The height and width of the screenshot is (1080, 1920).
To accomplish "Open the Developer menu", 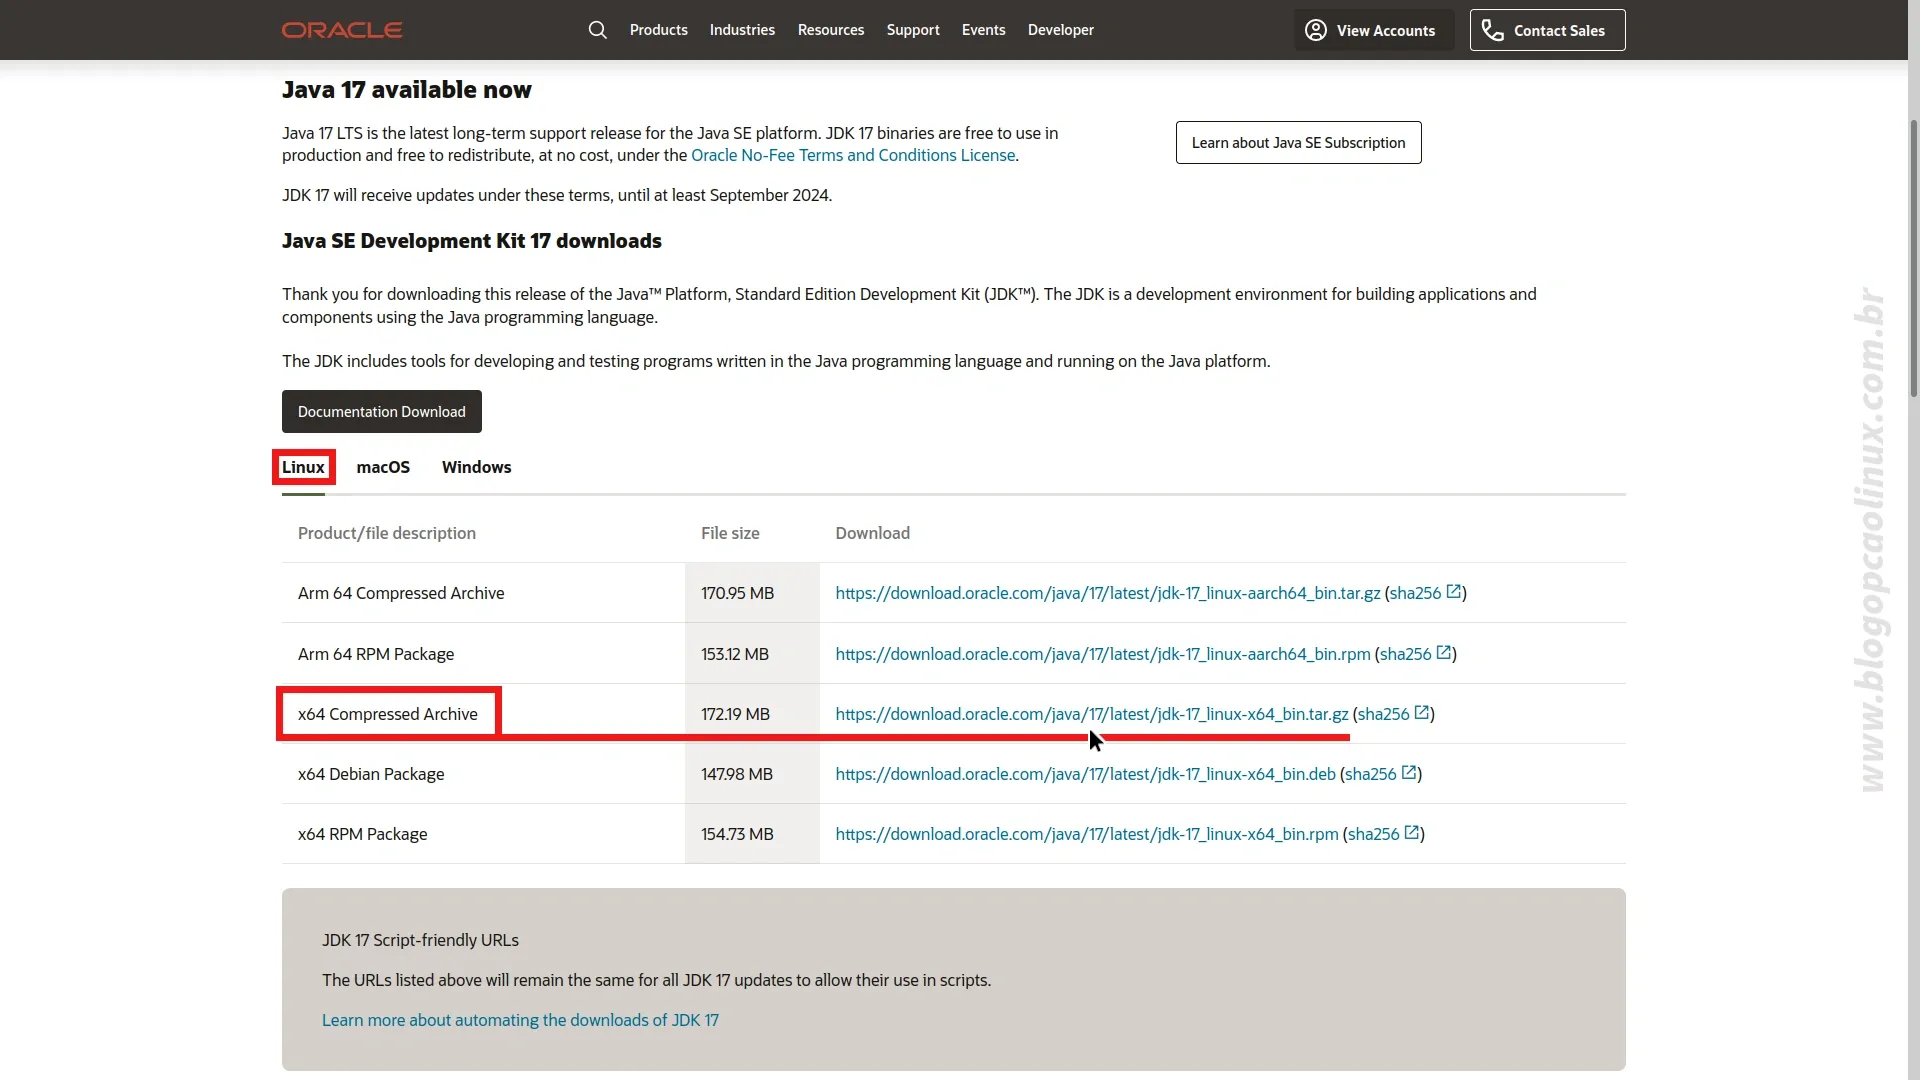I will click(x=1060, y=29).
